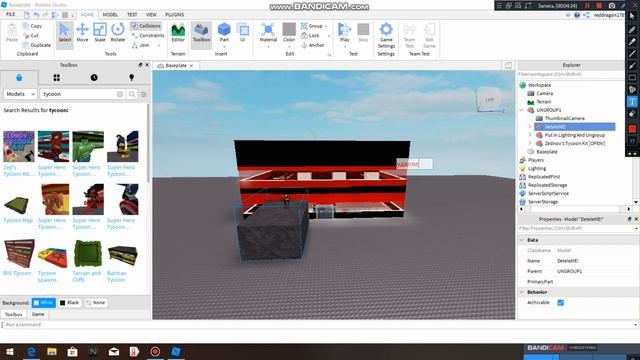
Task: Run the Toolbox search magnifier
Action: [x=132, y=94]
